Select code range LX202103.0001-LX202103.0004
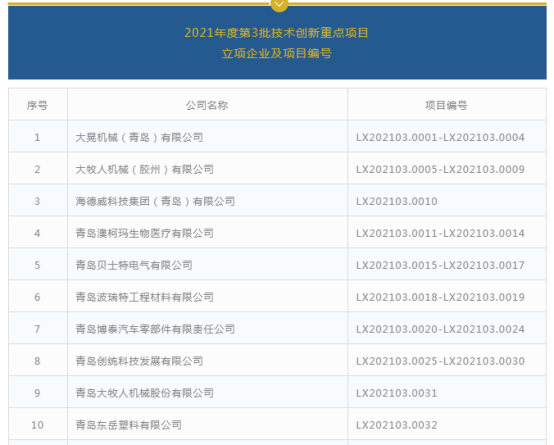Screen dimensions: 554x445 [440, 137]
